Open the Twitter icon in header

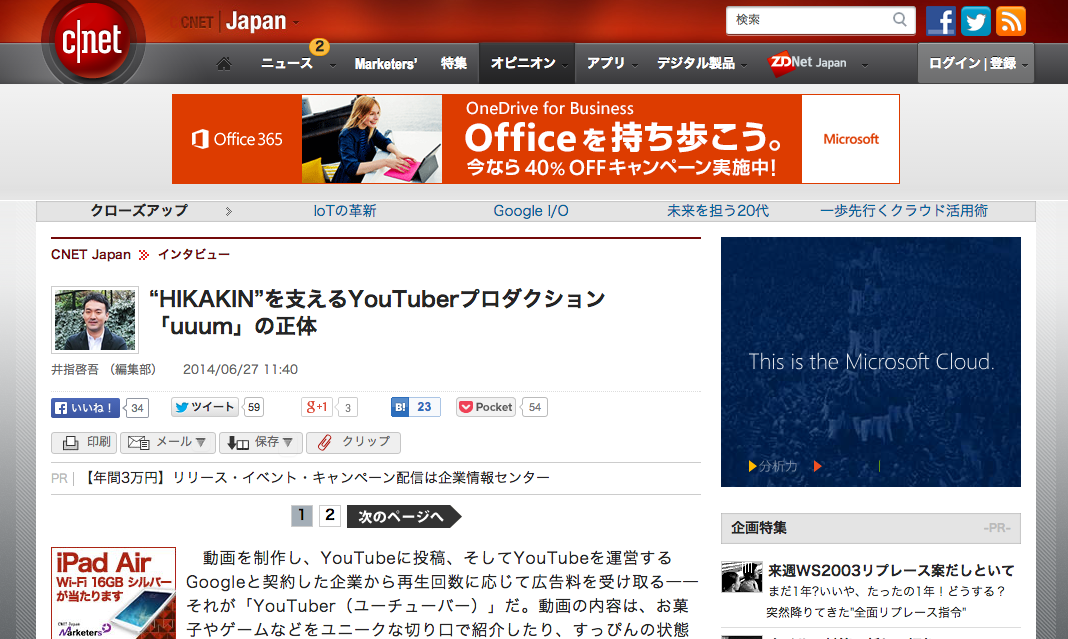tap(975, 21)
